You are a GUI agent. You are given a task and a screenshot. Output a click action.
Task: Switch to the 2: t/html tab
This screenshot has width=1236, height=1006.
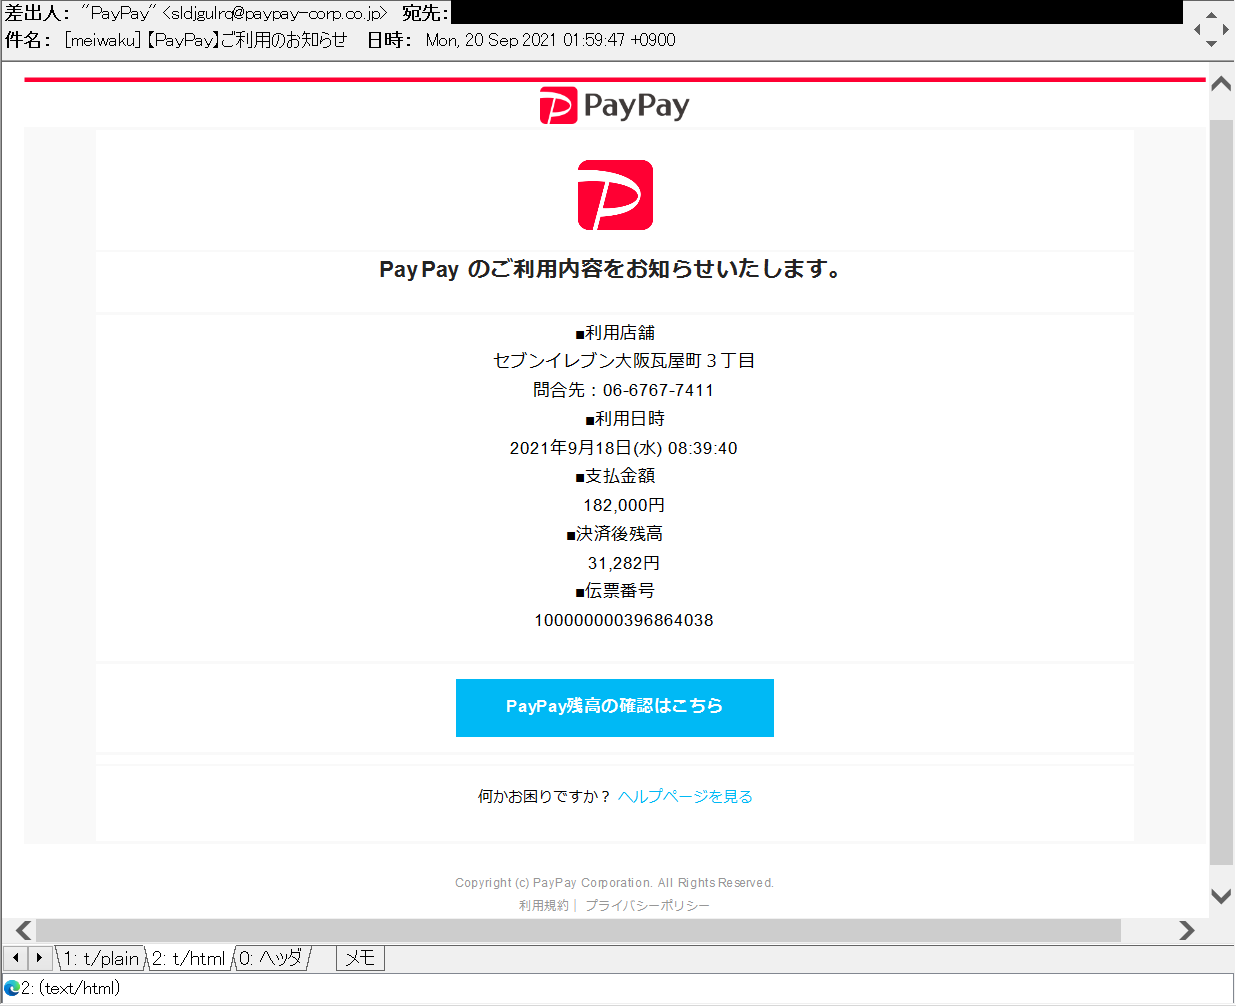pos(189,958)
